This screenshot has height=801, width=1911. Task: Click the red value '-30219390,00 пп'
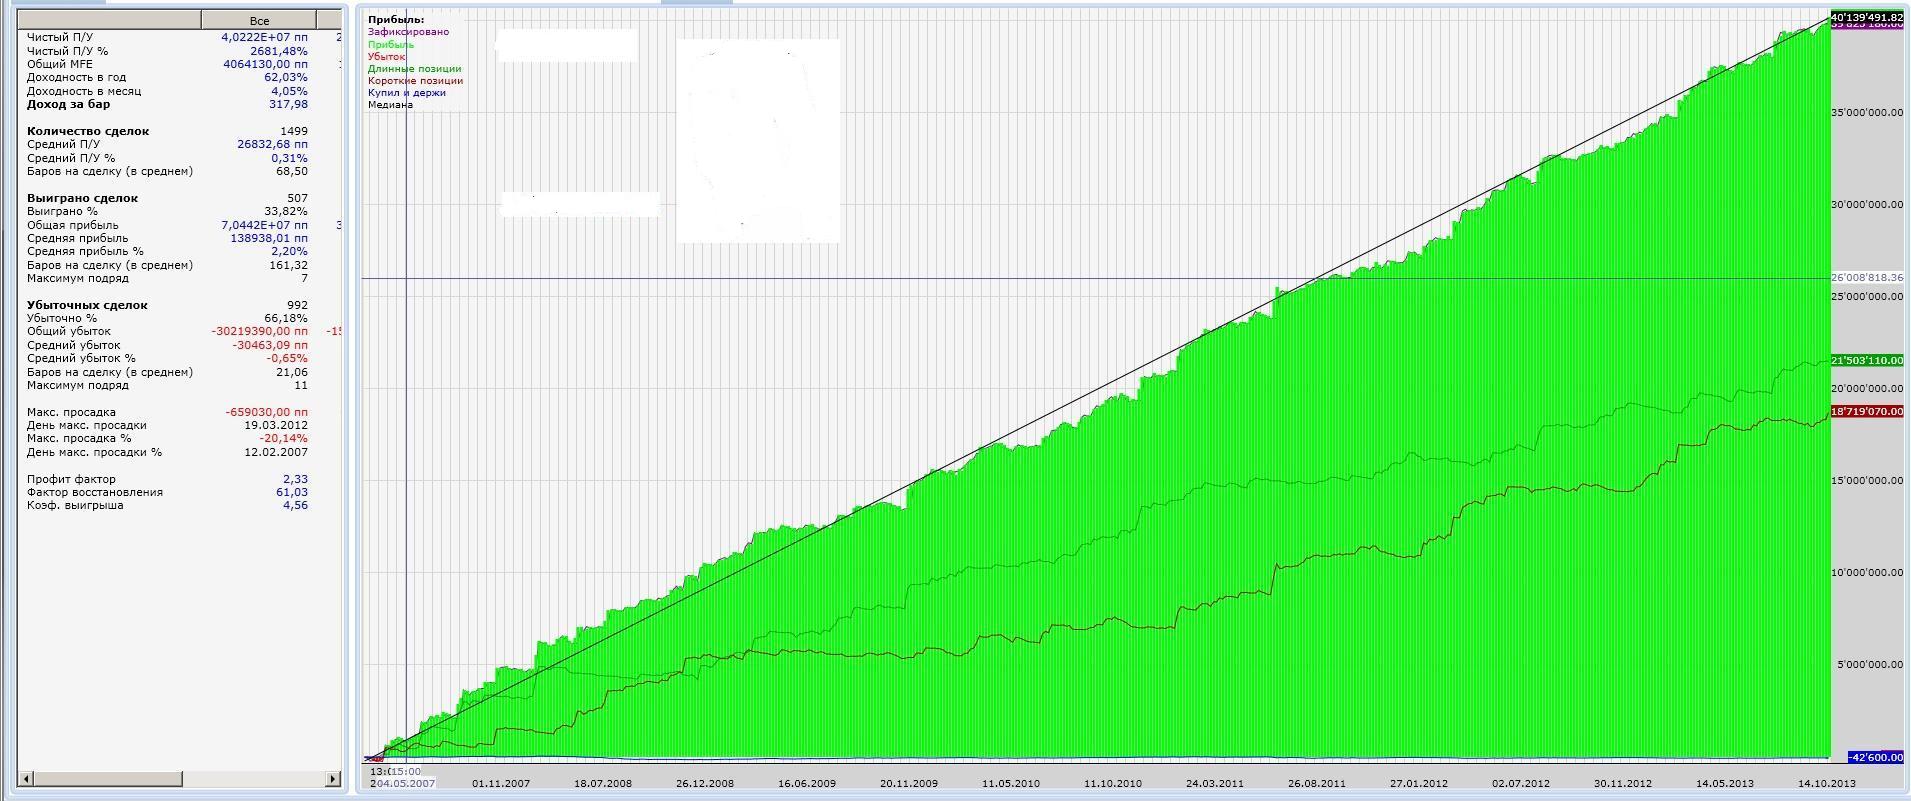tap(260, 331)
